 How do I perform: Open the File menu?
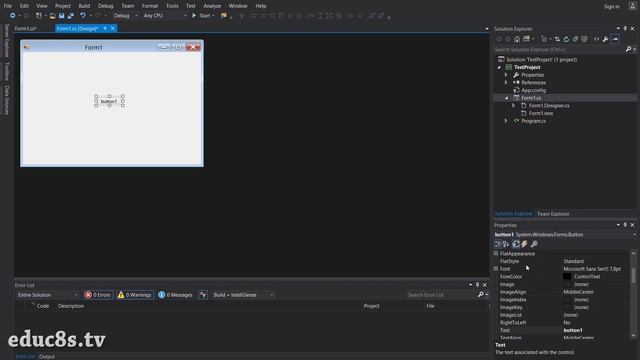[8, 6]
